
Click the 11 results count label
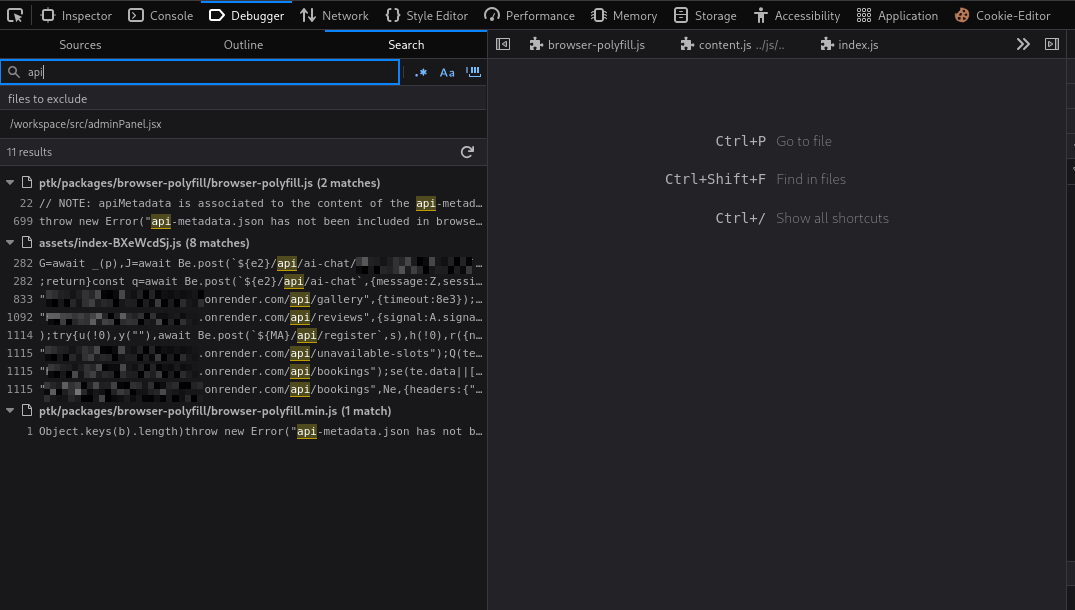[x=29, y=152]
